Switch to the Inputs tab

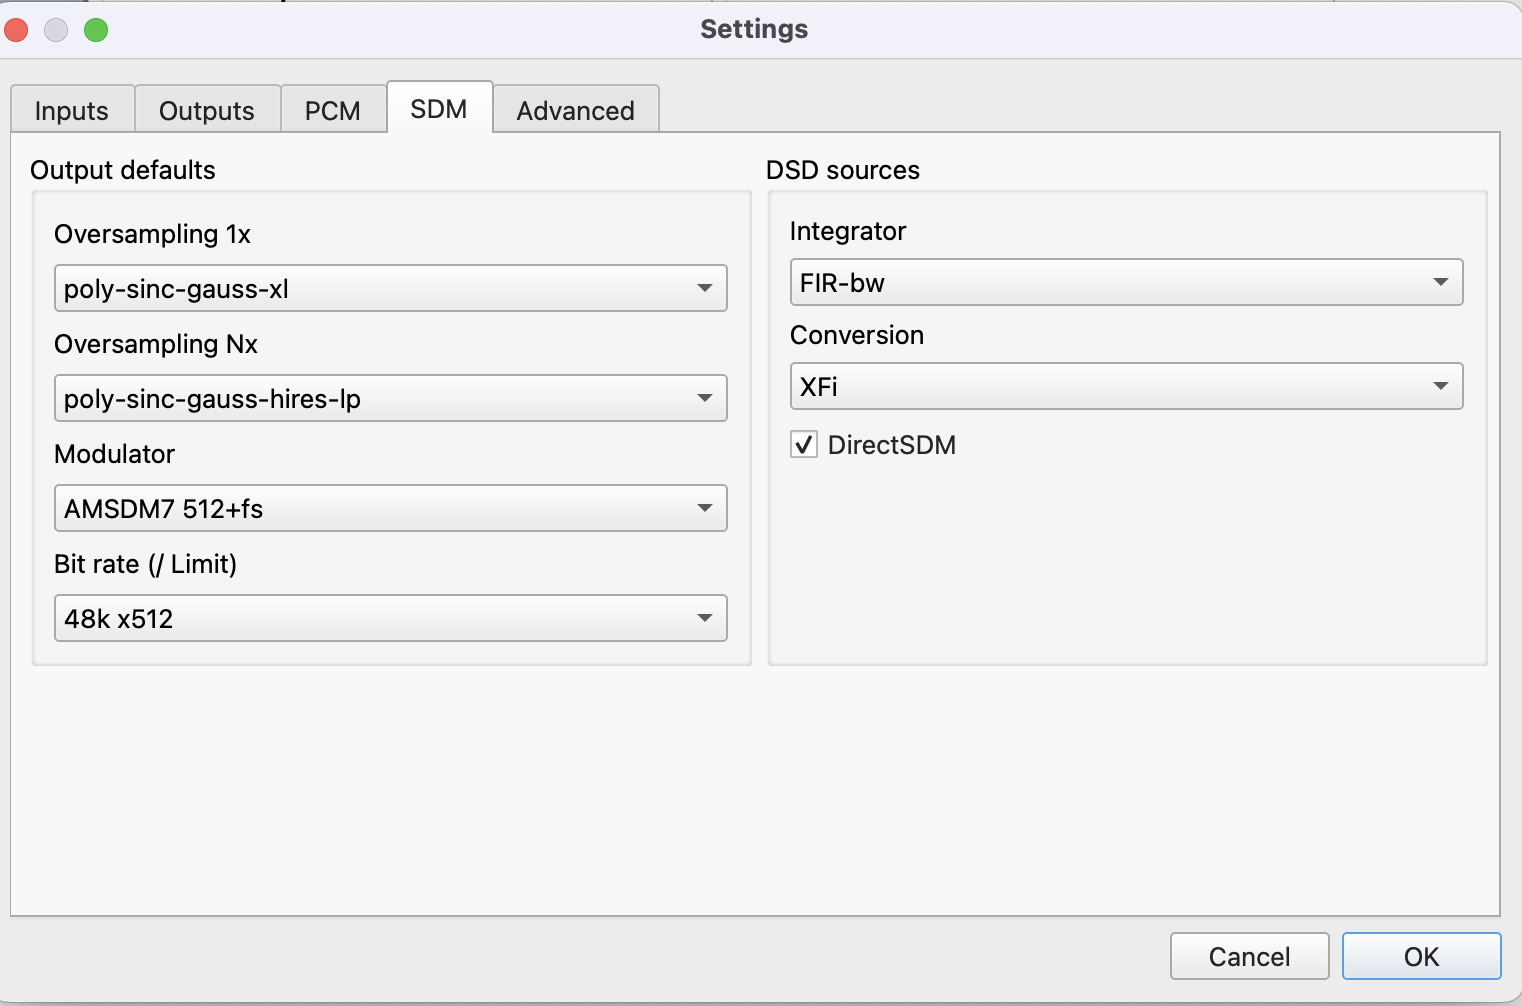coord(72,110)
